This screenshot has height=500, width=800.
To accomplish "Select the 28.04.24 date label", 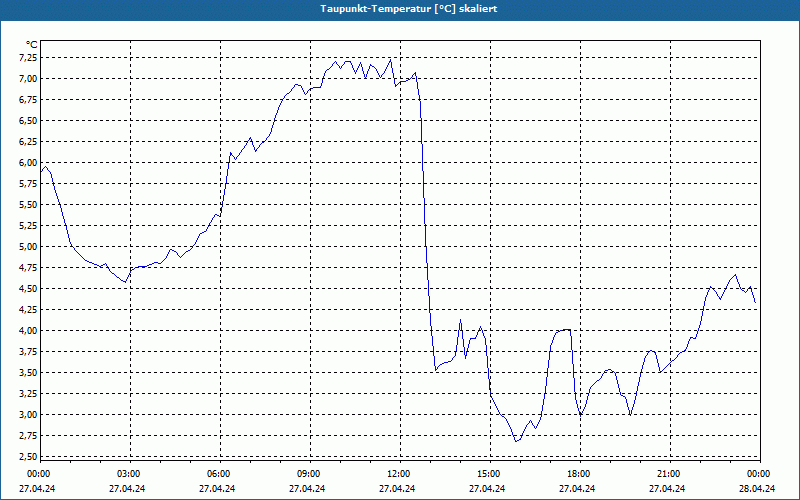I will [757, 489].
